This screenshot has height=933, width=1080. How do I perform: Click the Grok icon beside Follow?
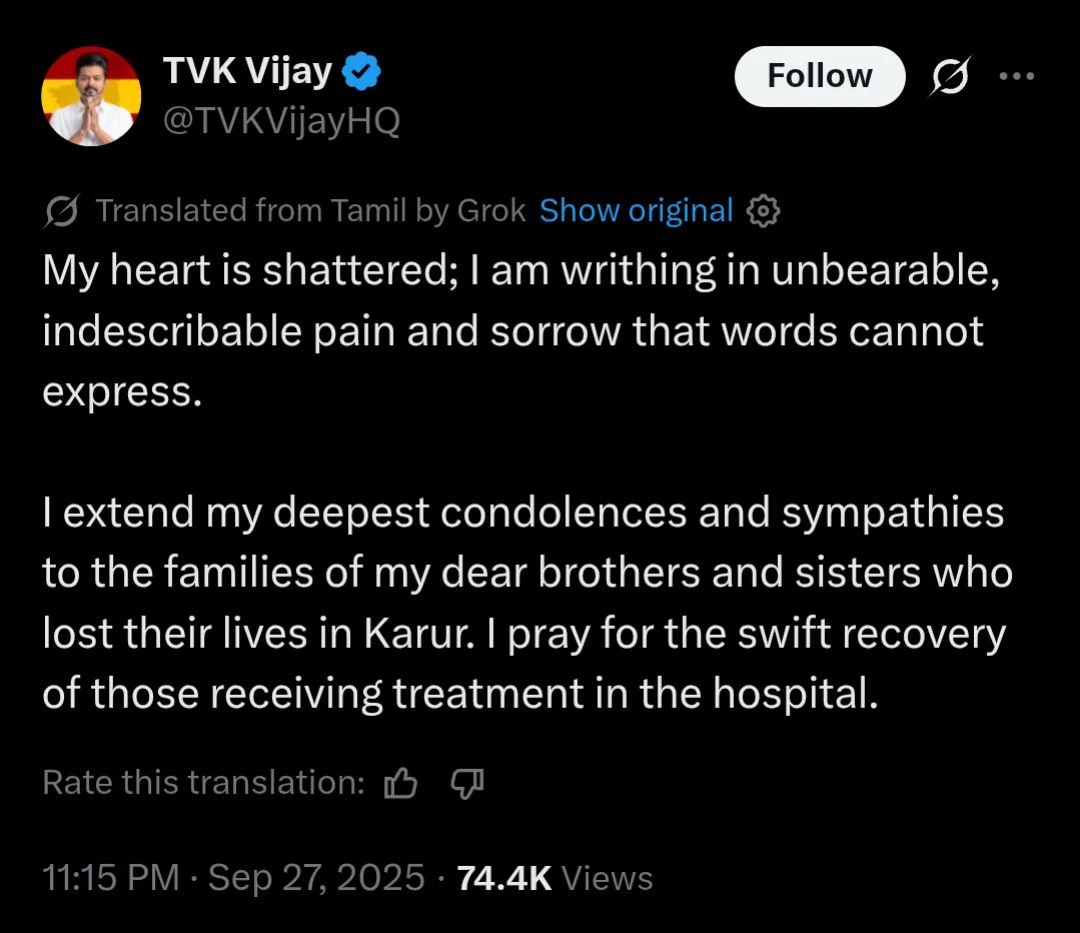(x=948, y=77)
